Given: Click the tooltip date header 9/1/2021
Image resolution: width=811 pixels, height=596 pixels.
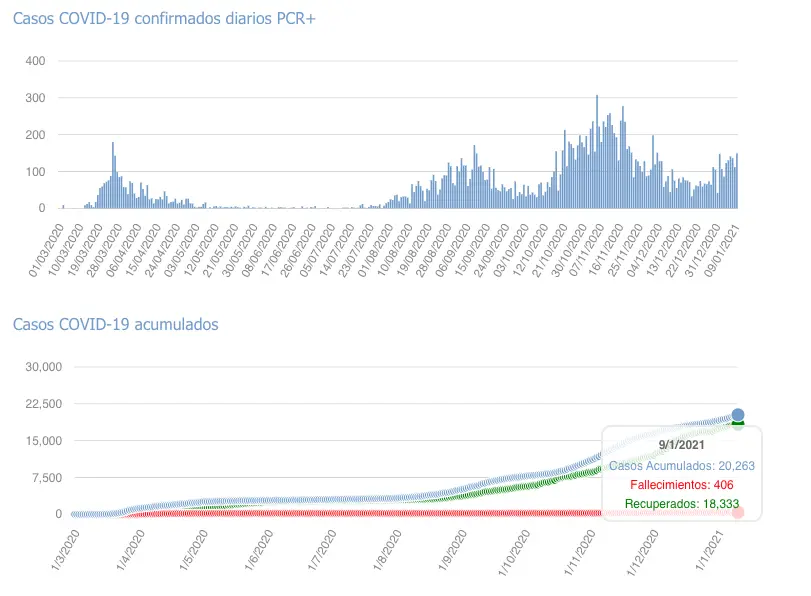Looking at the screenshot, I should tap(681, 445).
